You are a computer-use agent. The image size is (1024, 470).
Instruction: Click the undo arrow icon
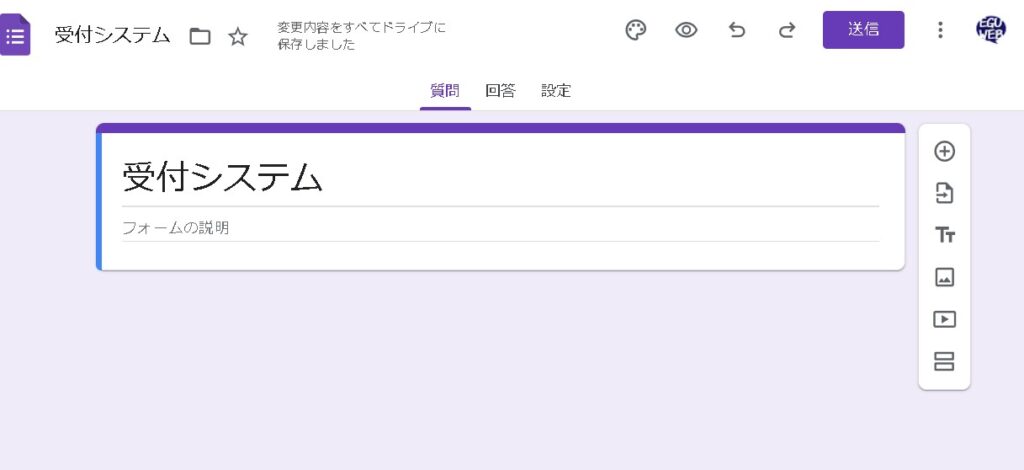(737, 30)
